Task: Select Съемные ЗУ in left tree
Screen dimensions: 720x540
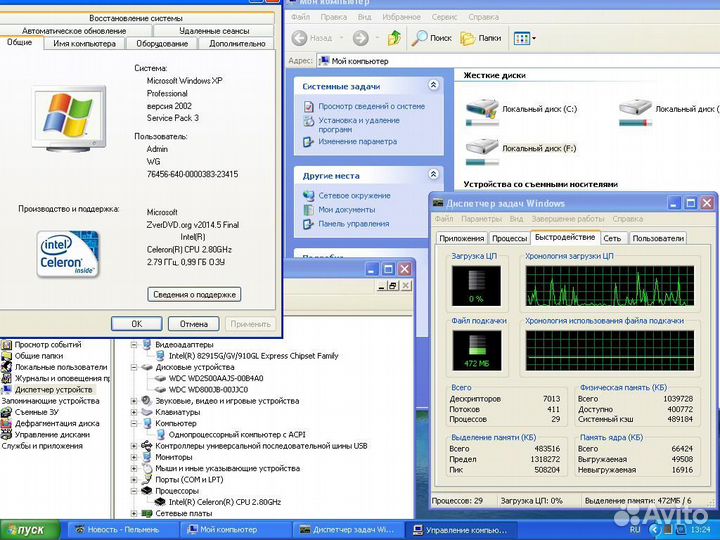Action: click(37, 412)
